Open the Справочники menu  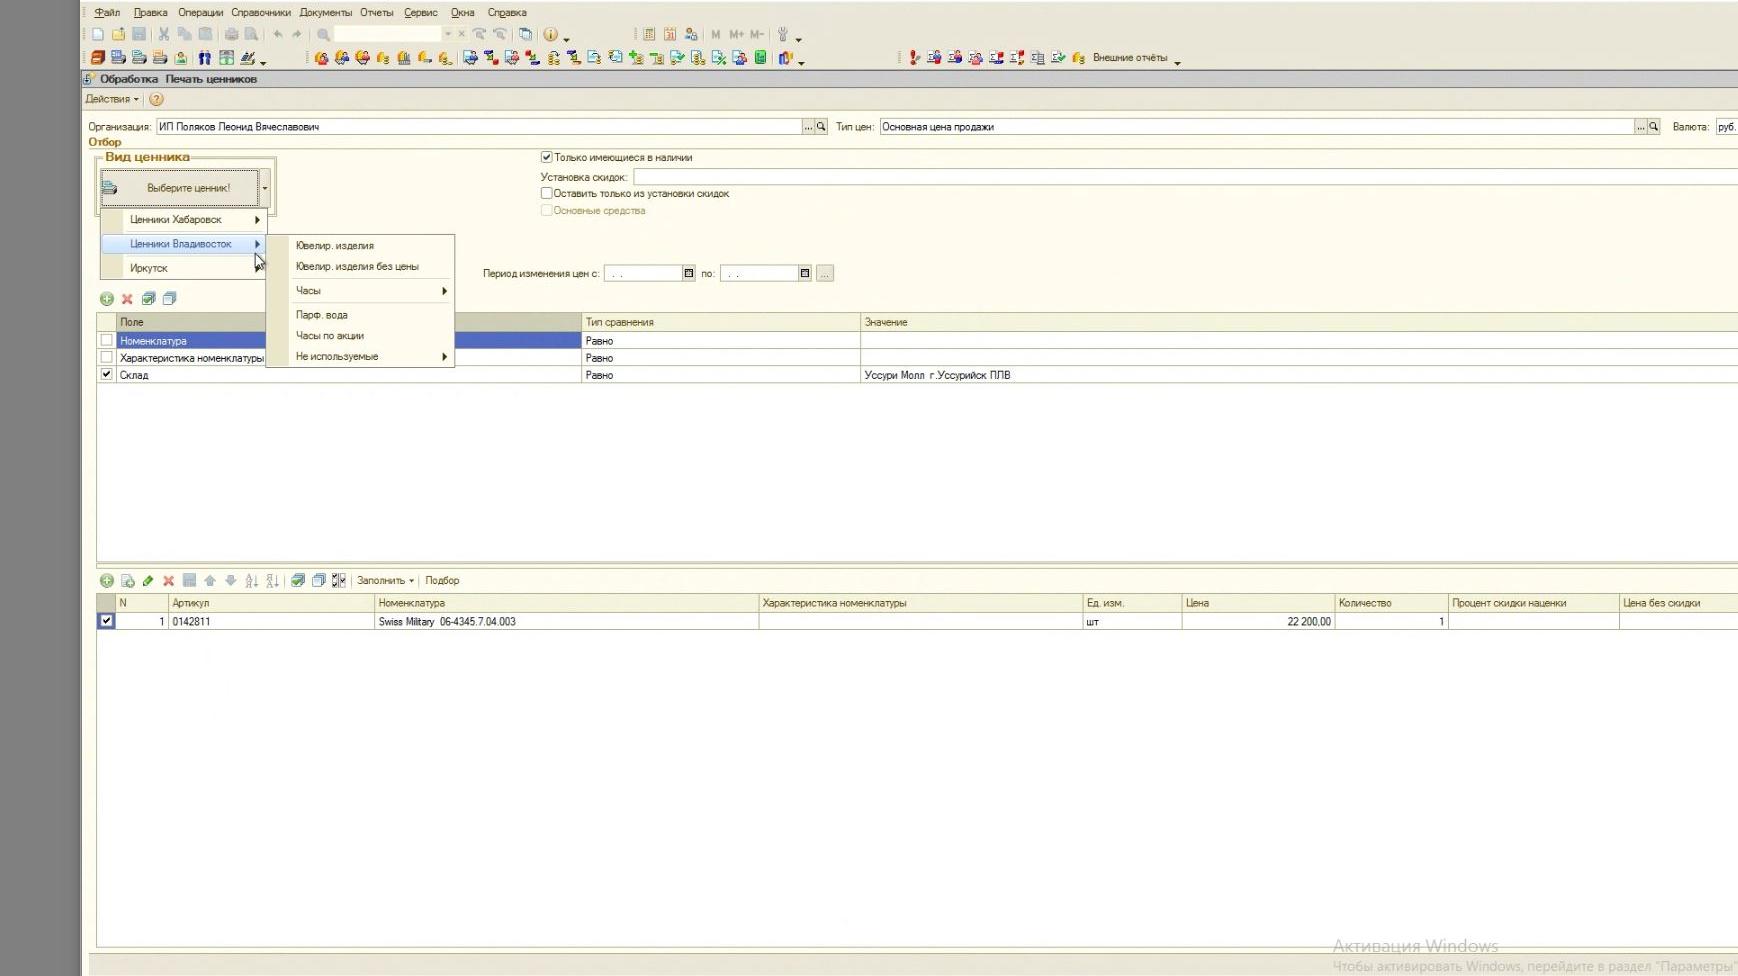click(x=261, y=13)
